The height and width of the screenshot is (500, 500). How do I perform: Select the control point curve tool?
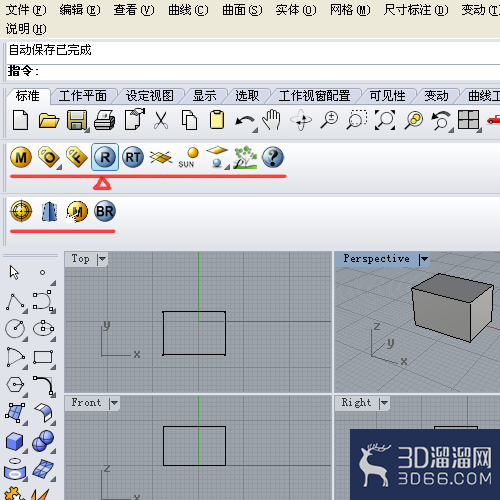click(x=43, y=301)
